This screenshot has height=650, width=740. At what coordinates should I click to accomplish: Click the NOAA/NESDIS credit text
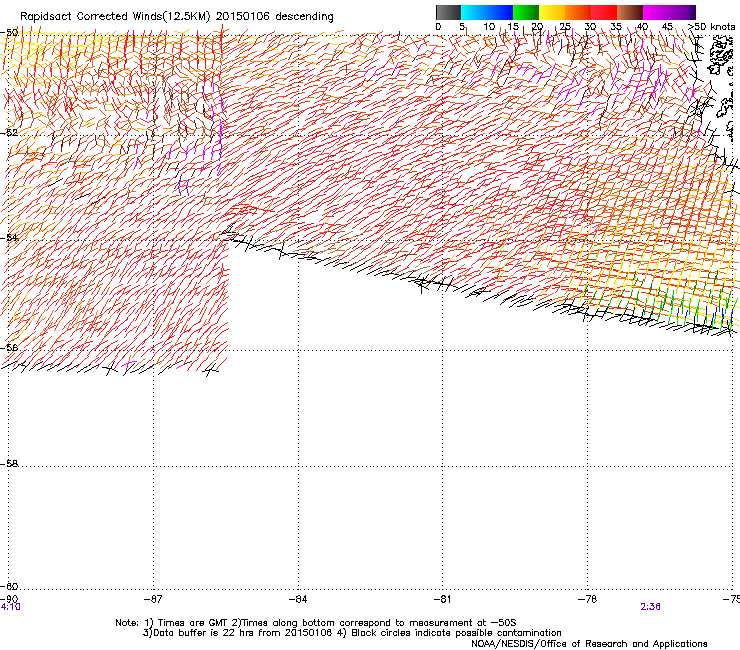589,644
